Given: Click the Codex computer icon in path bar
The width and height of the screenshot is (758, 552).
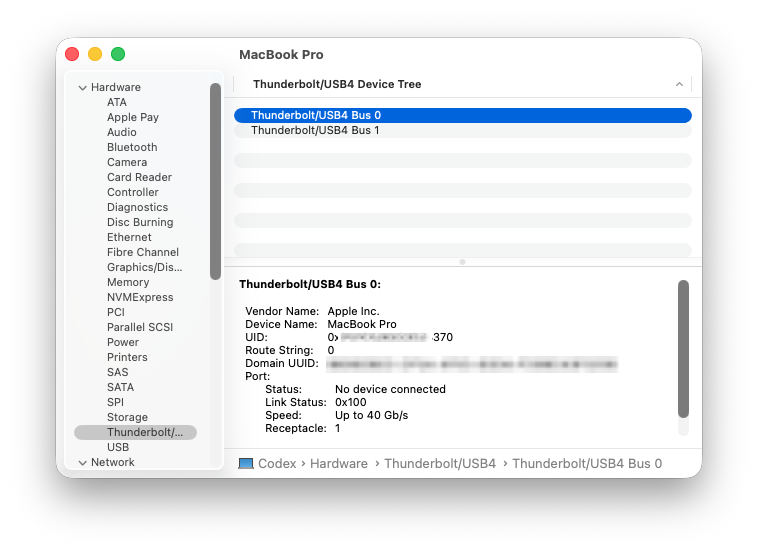Looking at the screenshot, I should (246, 463).
